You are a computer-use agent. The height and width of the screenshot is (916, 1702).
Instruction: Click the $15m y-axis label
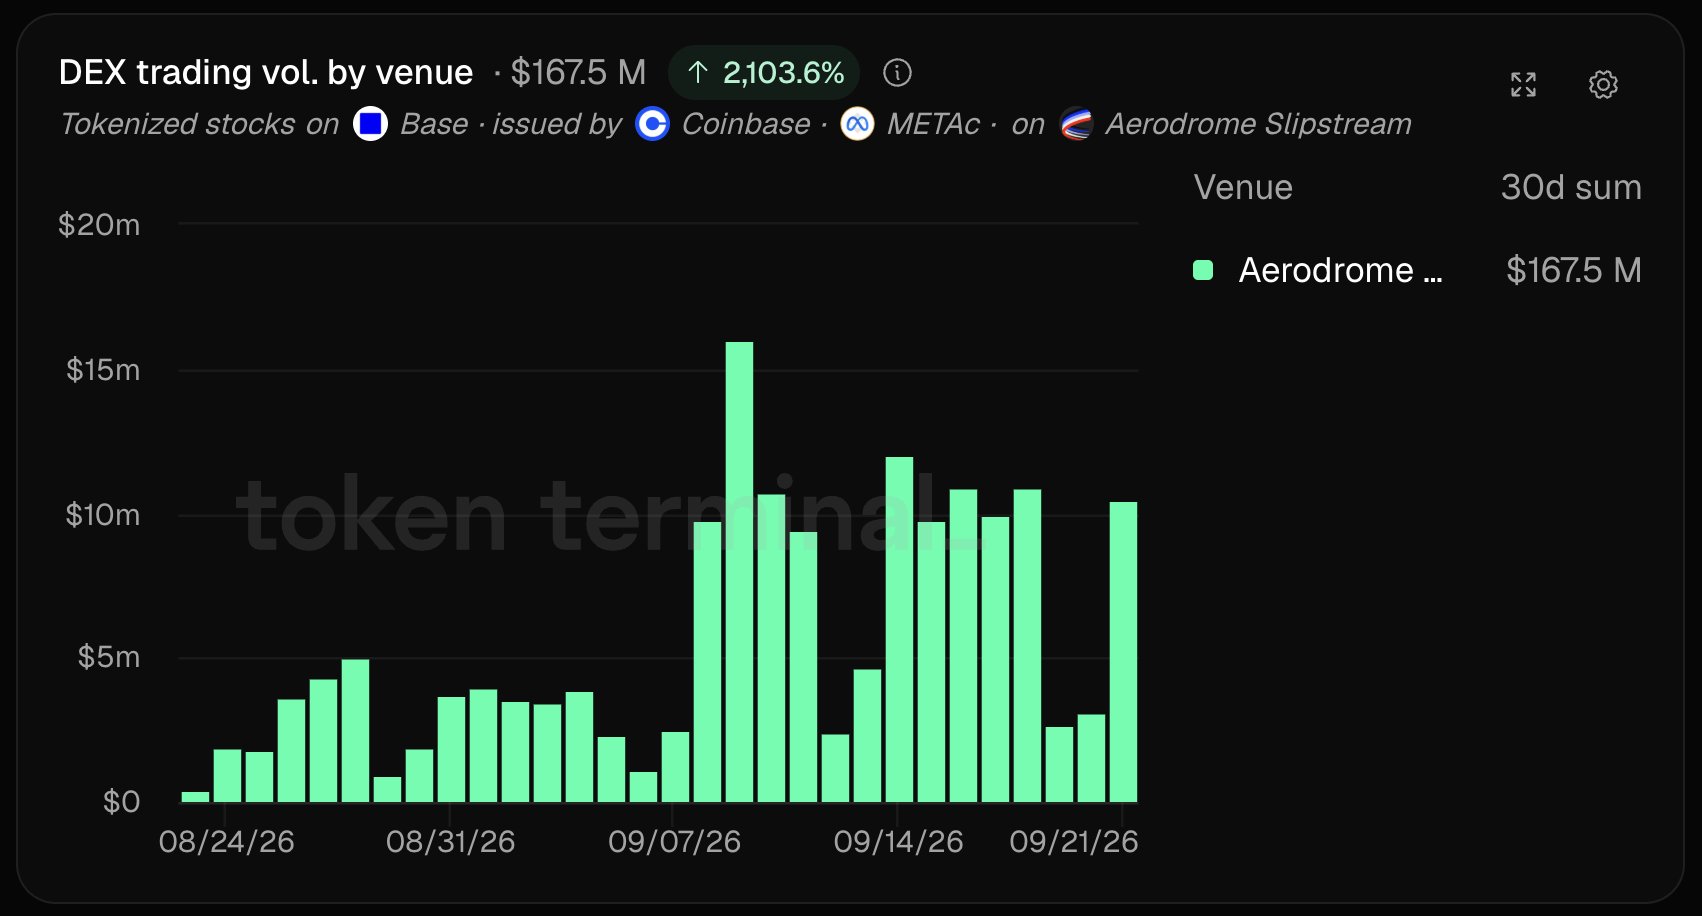point(103,370)
